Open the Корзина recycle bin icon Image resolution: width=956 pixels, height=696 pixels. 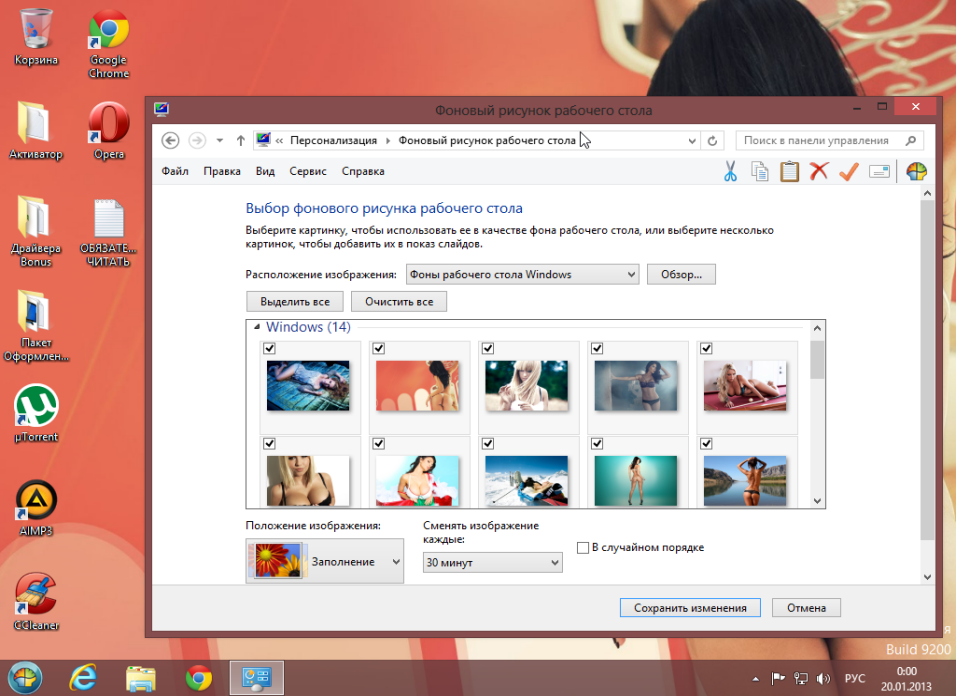[36, 36]
